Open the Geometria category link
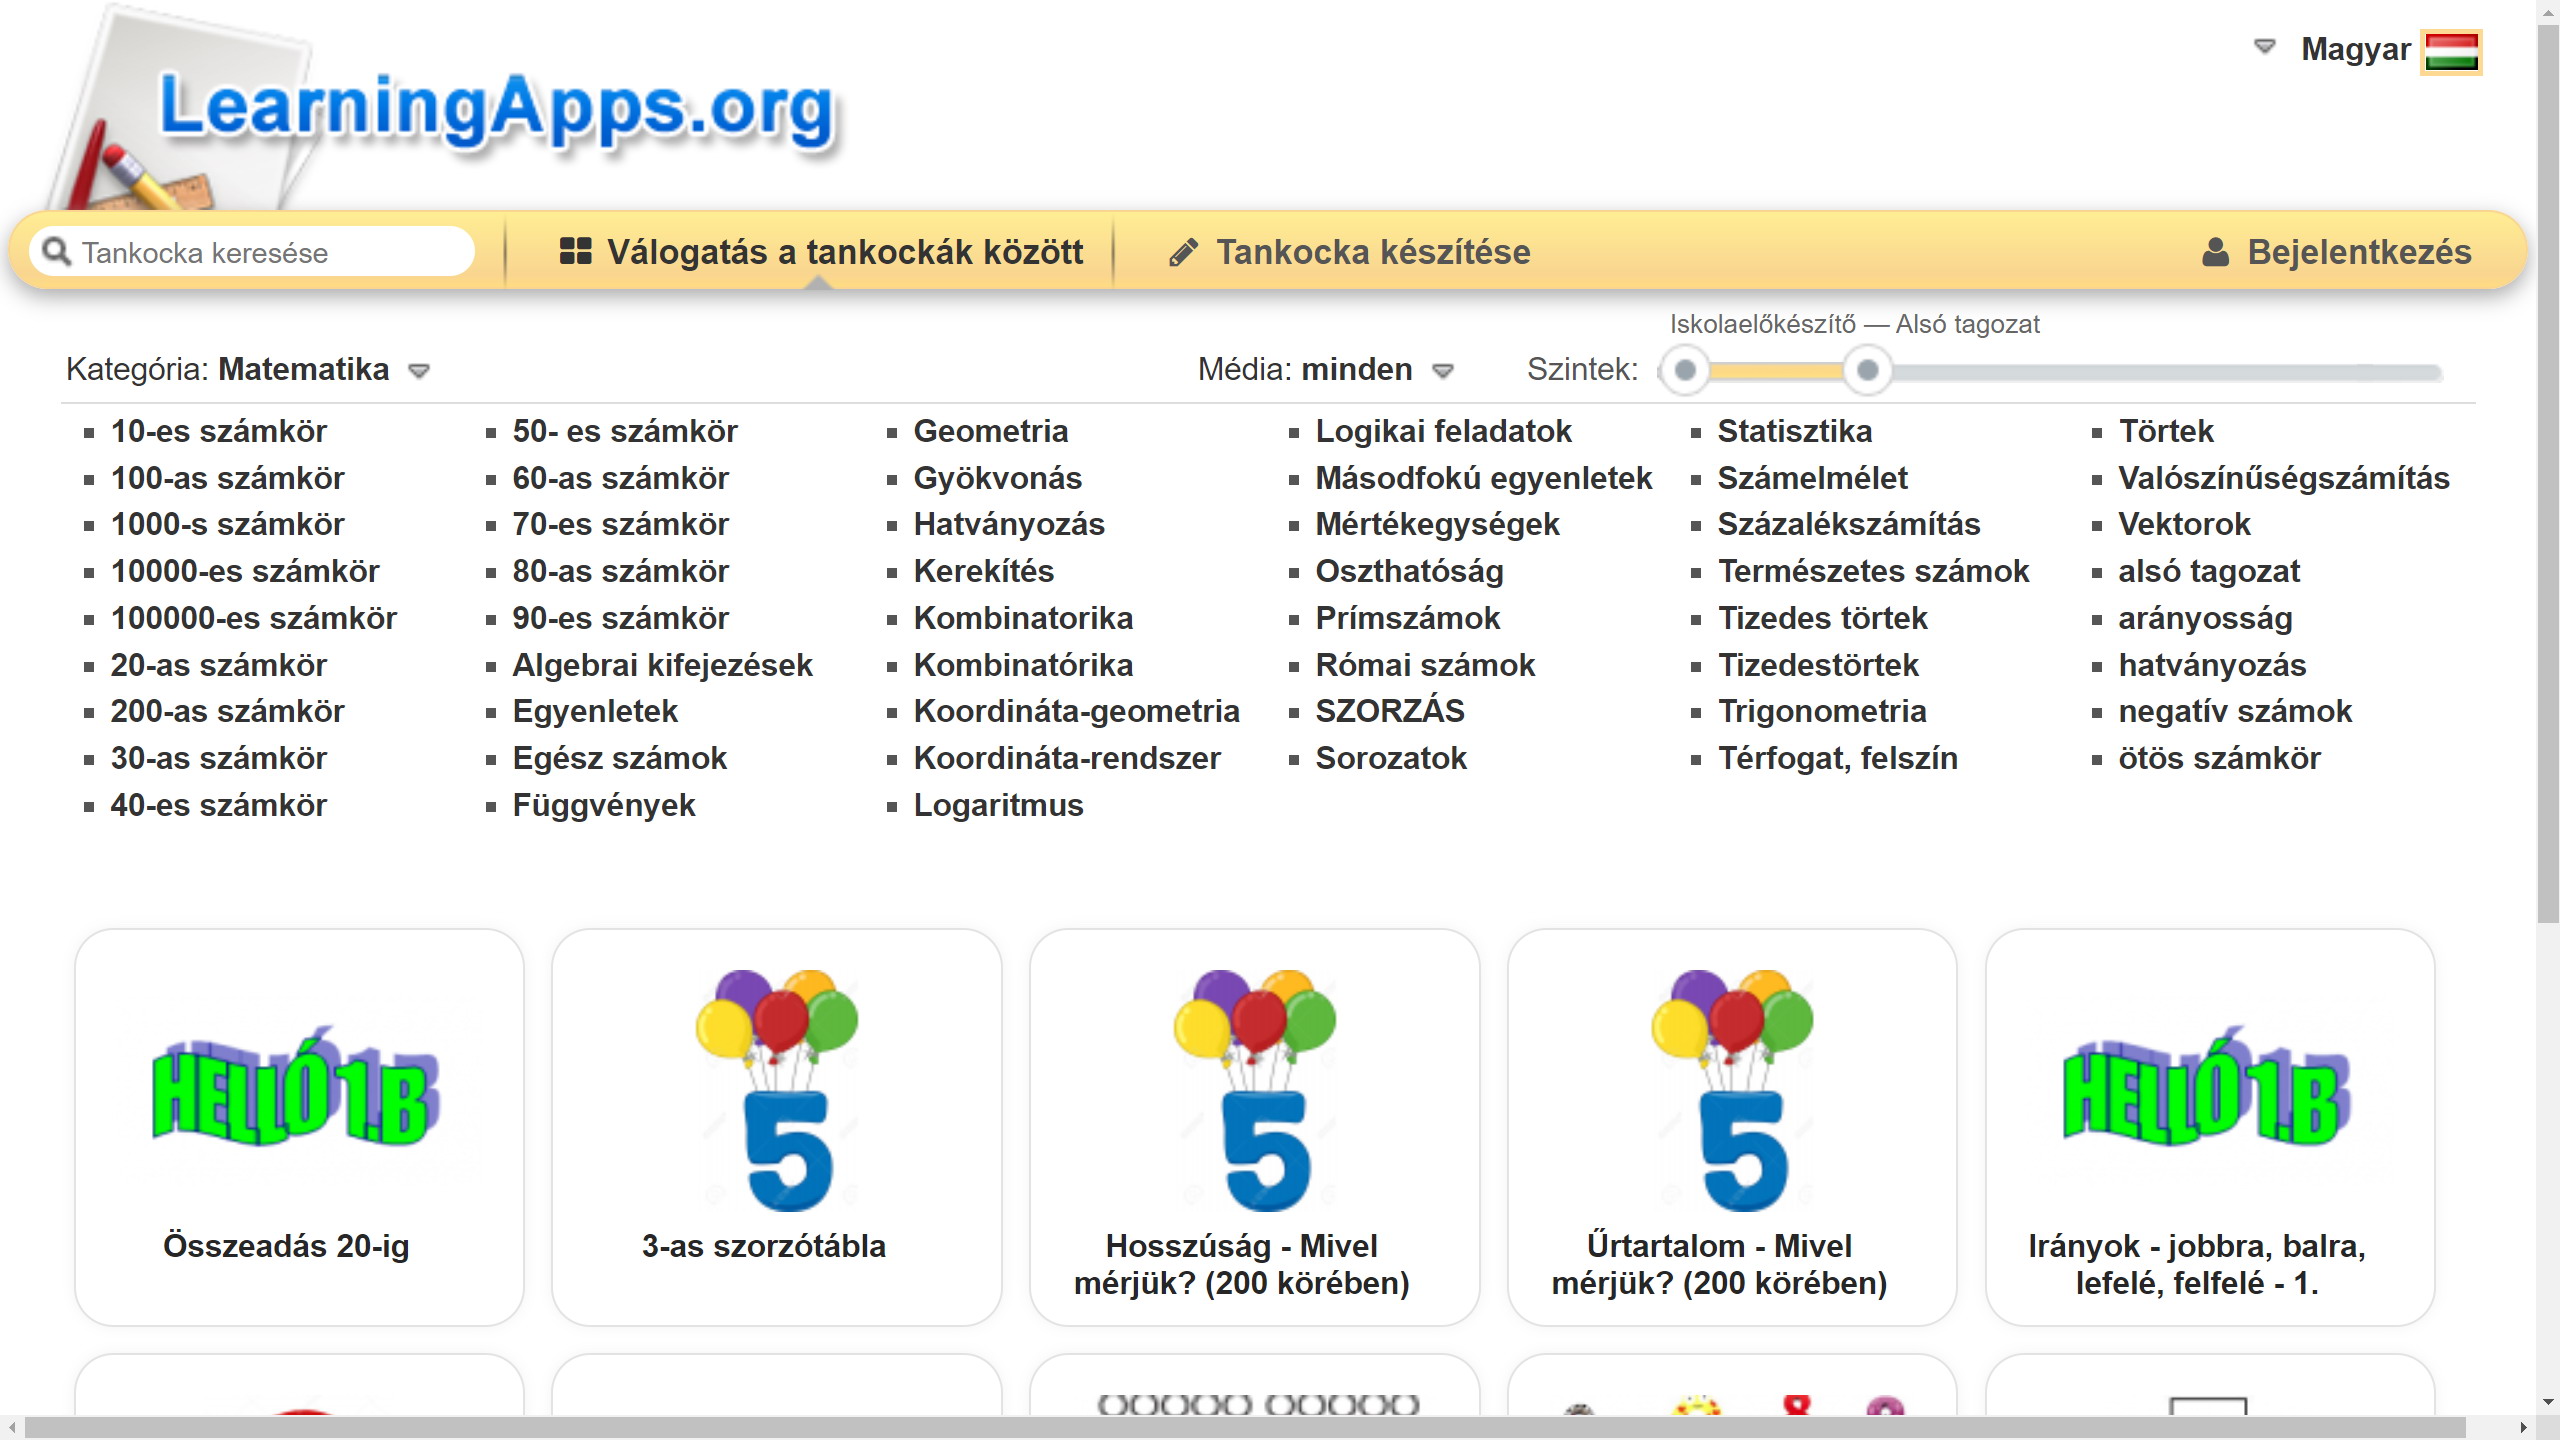Viewport: 2560px width, 1440px height. pyautogui.click(x=991, y=431)
